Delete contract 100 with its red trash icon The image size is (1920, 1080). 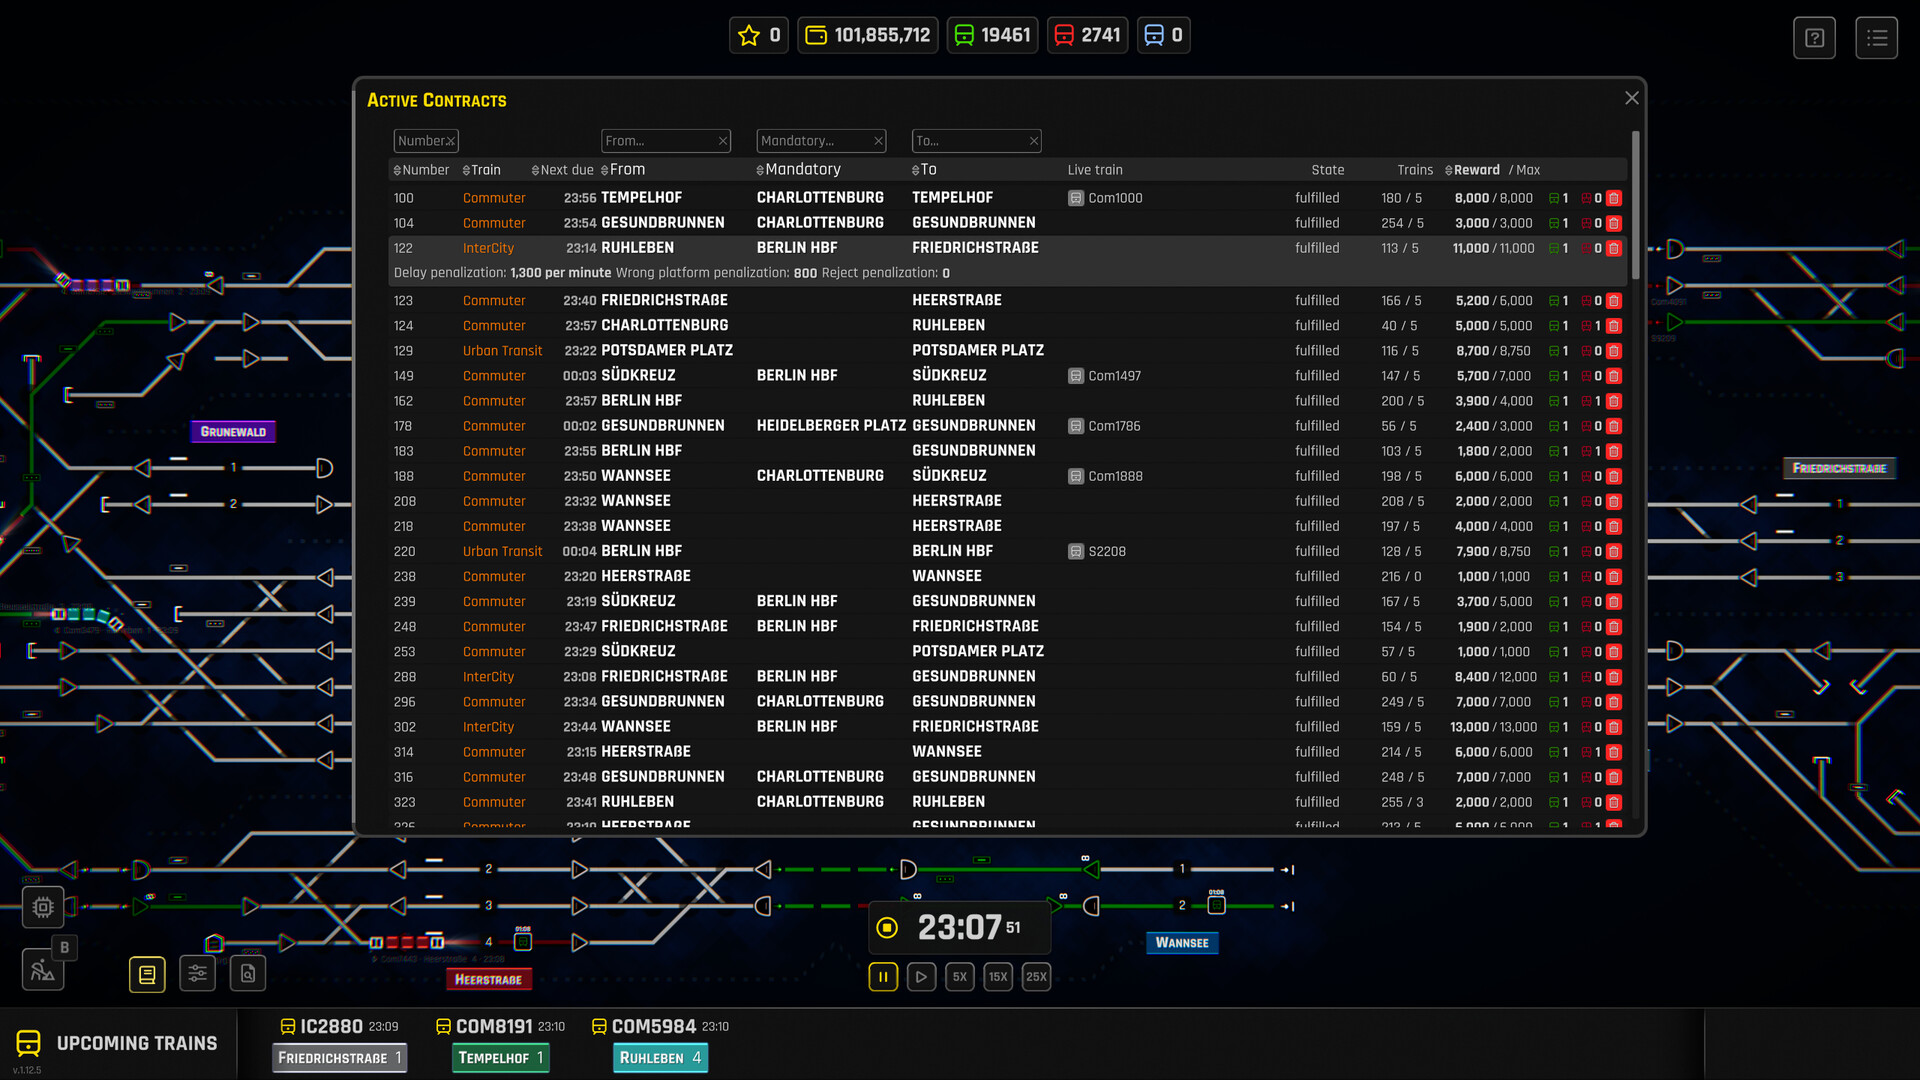pyautogui.click(x=1614, y=198)
